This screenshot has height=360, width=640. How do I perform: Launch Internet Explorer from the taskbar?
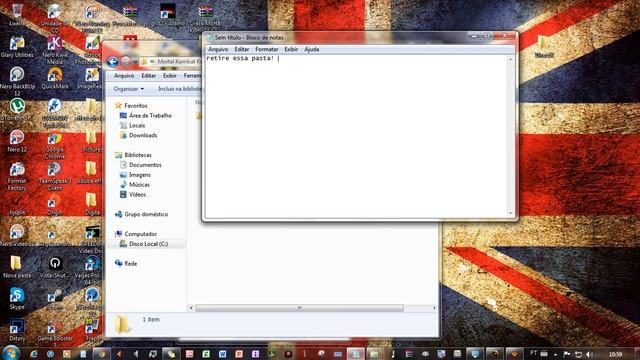pyautogui.click(x=33, y=354)
